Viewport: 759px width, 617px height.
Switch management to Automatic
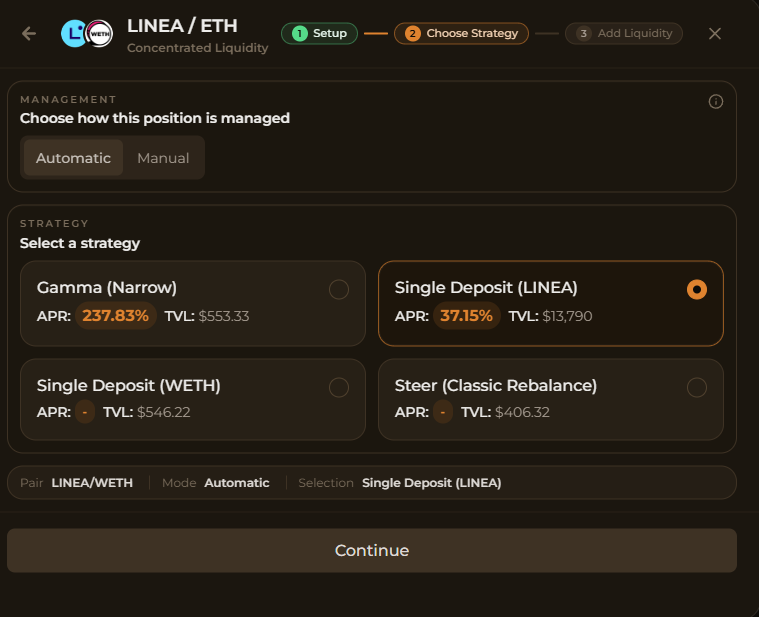(x=74, y=158)
